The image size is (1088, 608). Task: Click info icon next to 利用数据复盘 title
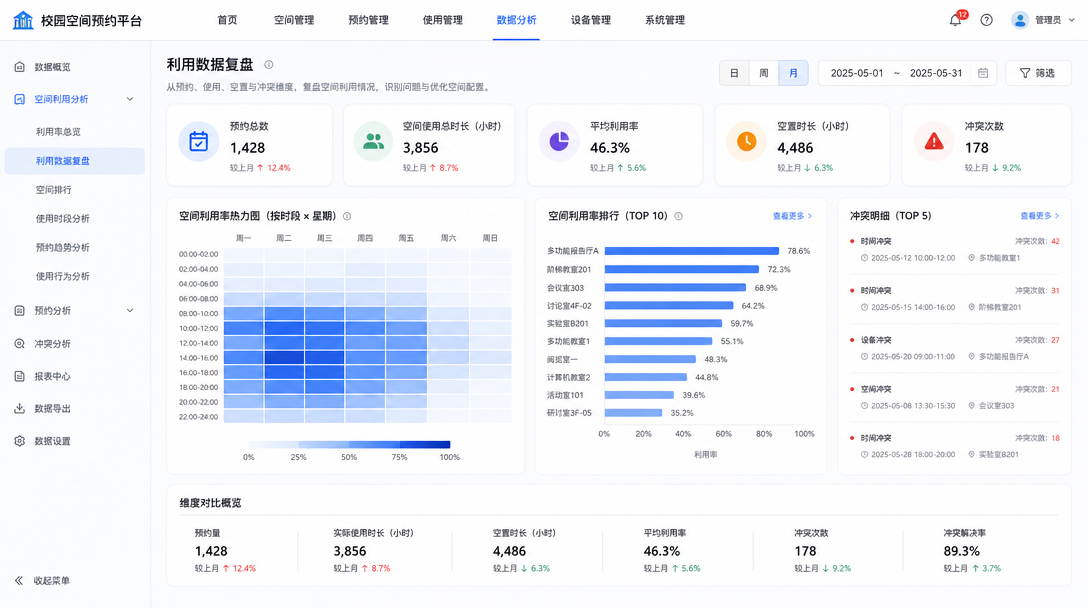pyautogui.click(x=269, y=65)
